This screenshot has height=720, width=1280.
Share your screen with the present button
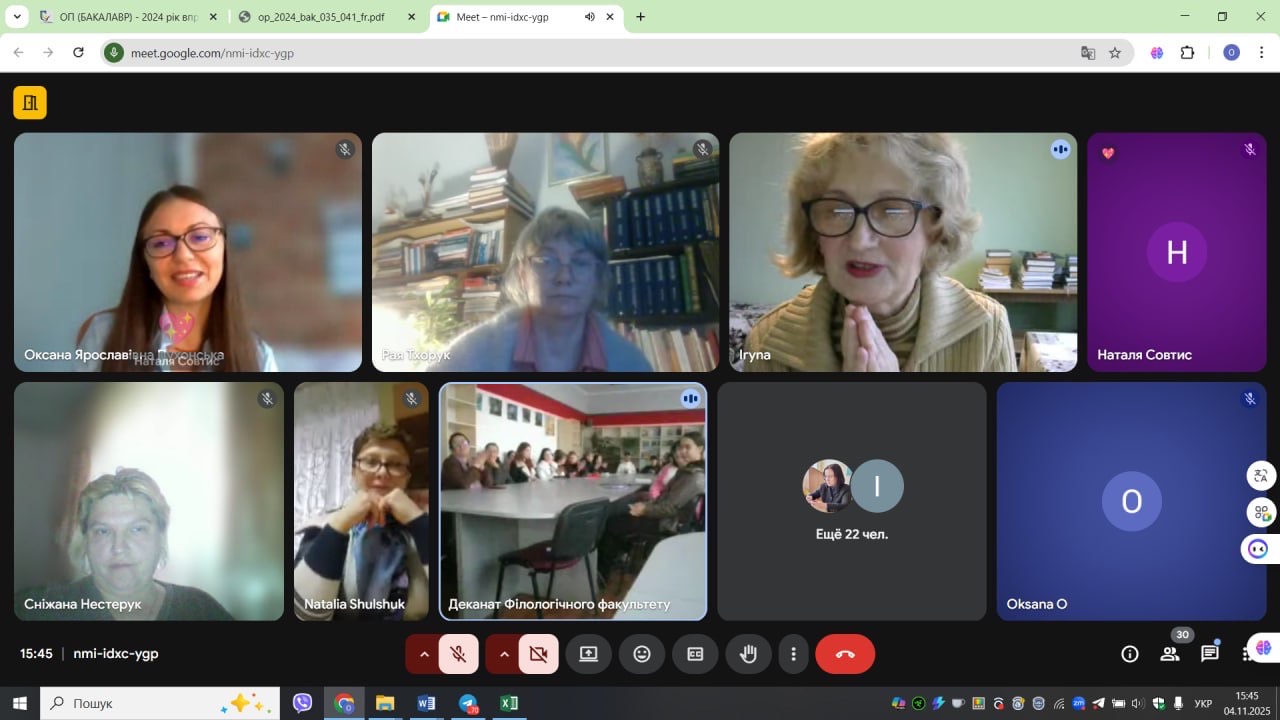[x=588, y=654]
